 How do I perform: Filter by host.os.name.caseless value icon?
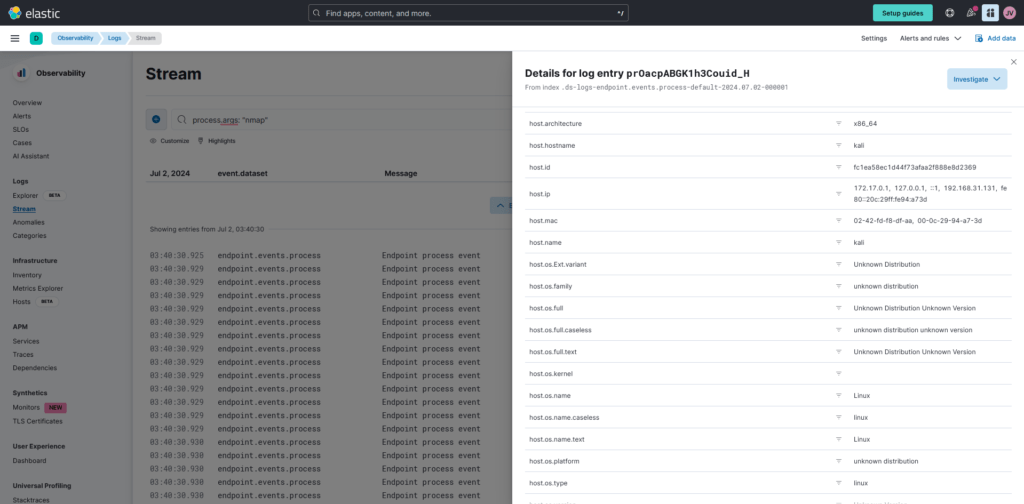coord(839,417)
